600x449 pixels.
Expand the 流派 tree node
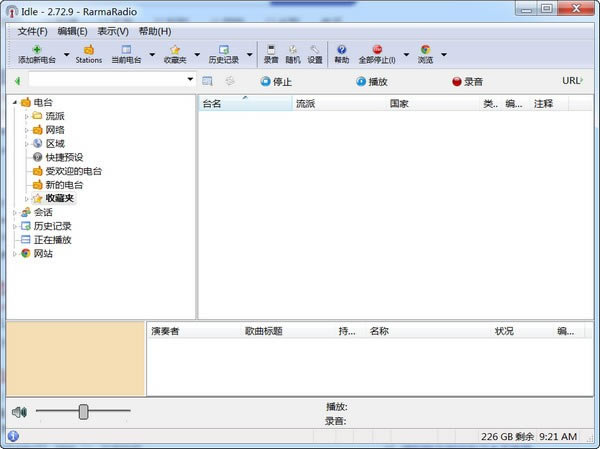tap(27, 116)
